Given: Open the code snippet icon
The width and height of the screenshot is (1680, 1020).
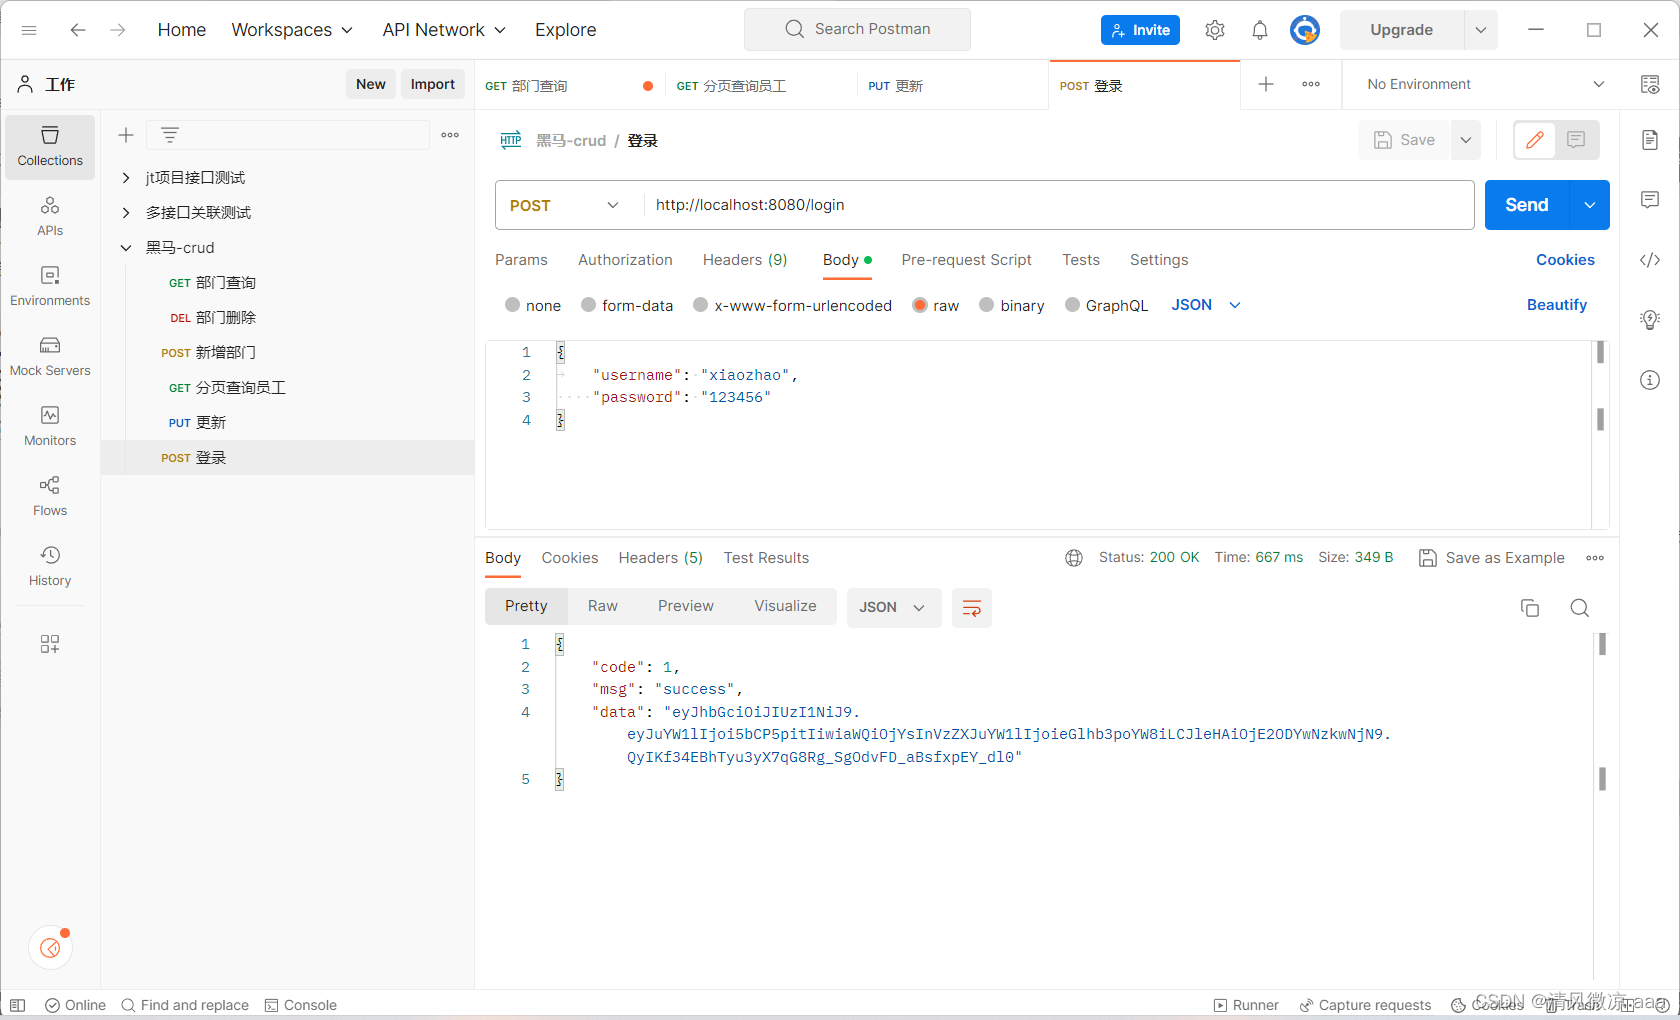Looking at the screenshot, I should 1650,260.
